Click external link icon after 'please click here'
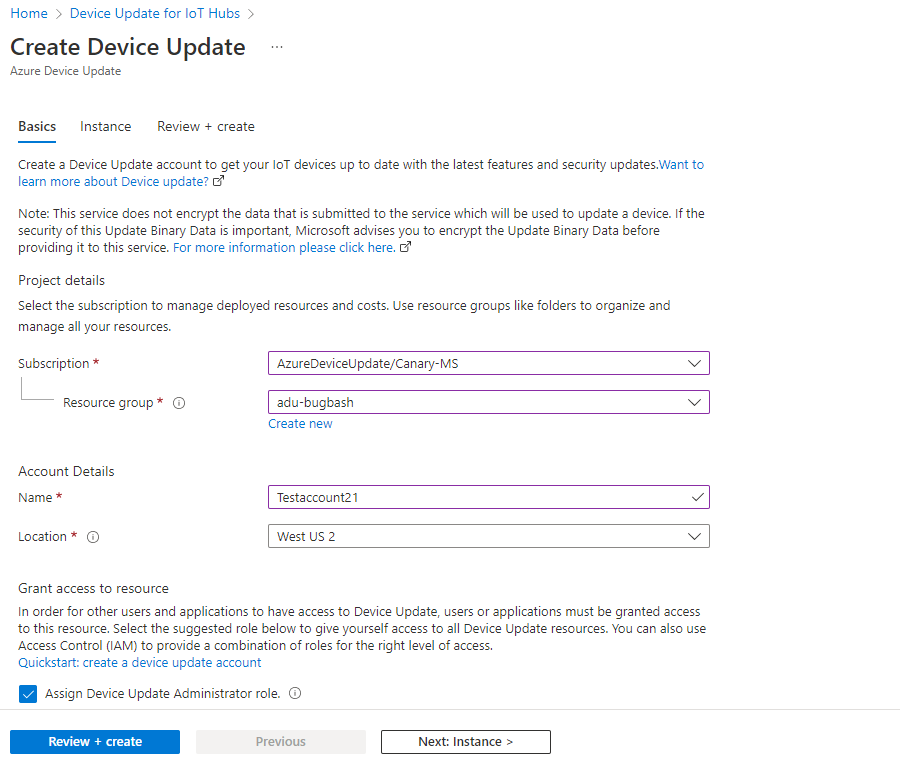Viewport: 900px width, 770px height. coord(405,248)
